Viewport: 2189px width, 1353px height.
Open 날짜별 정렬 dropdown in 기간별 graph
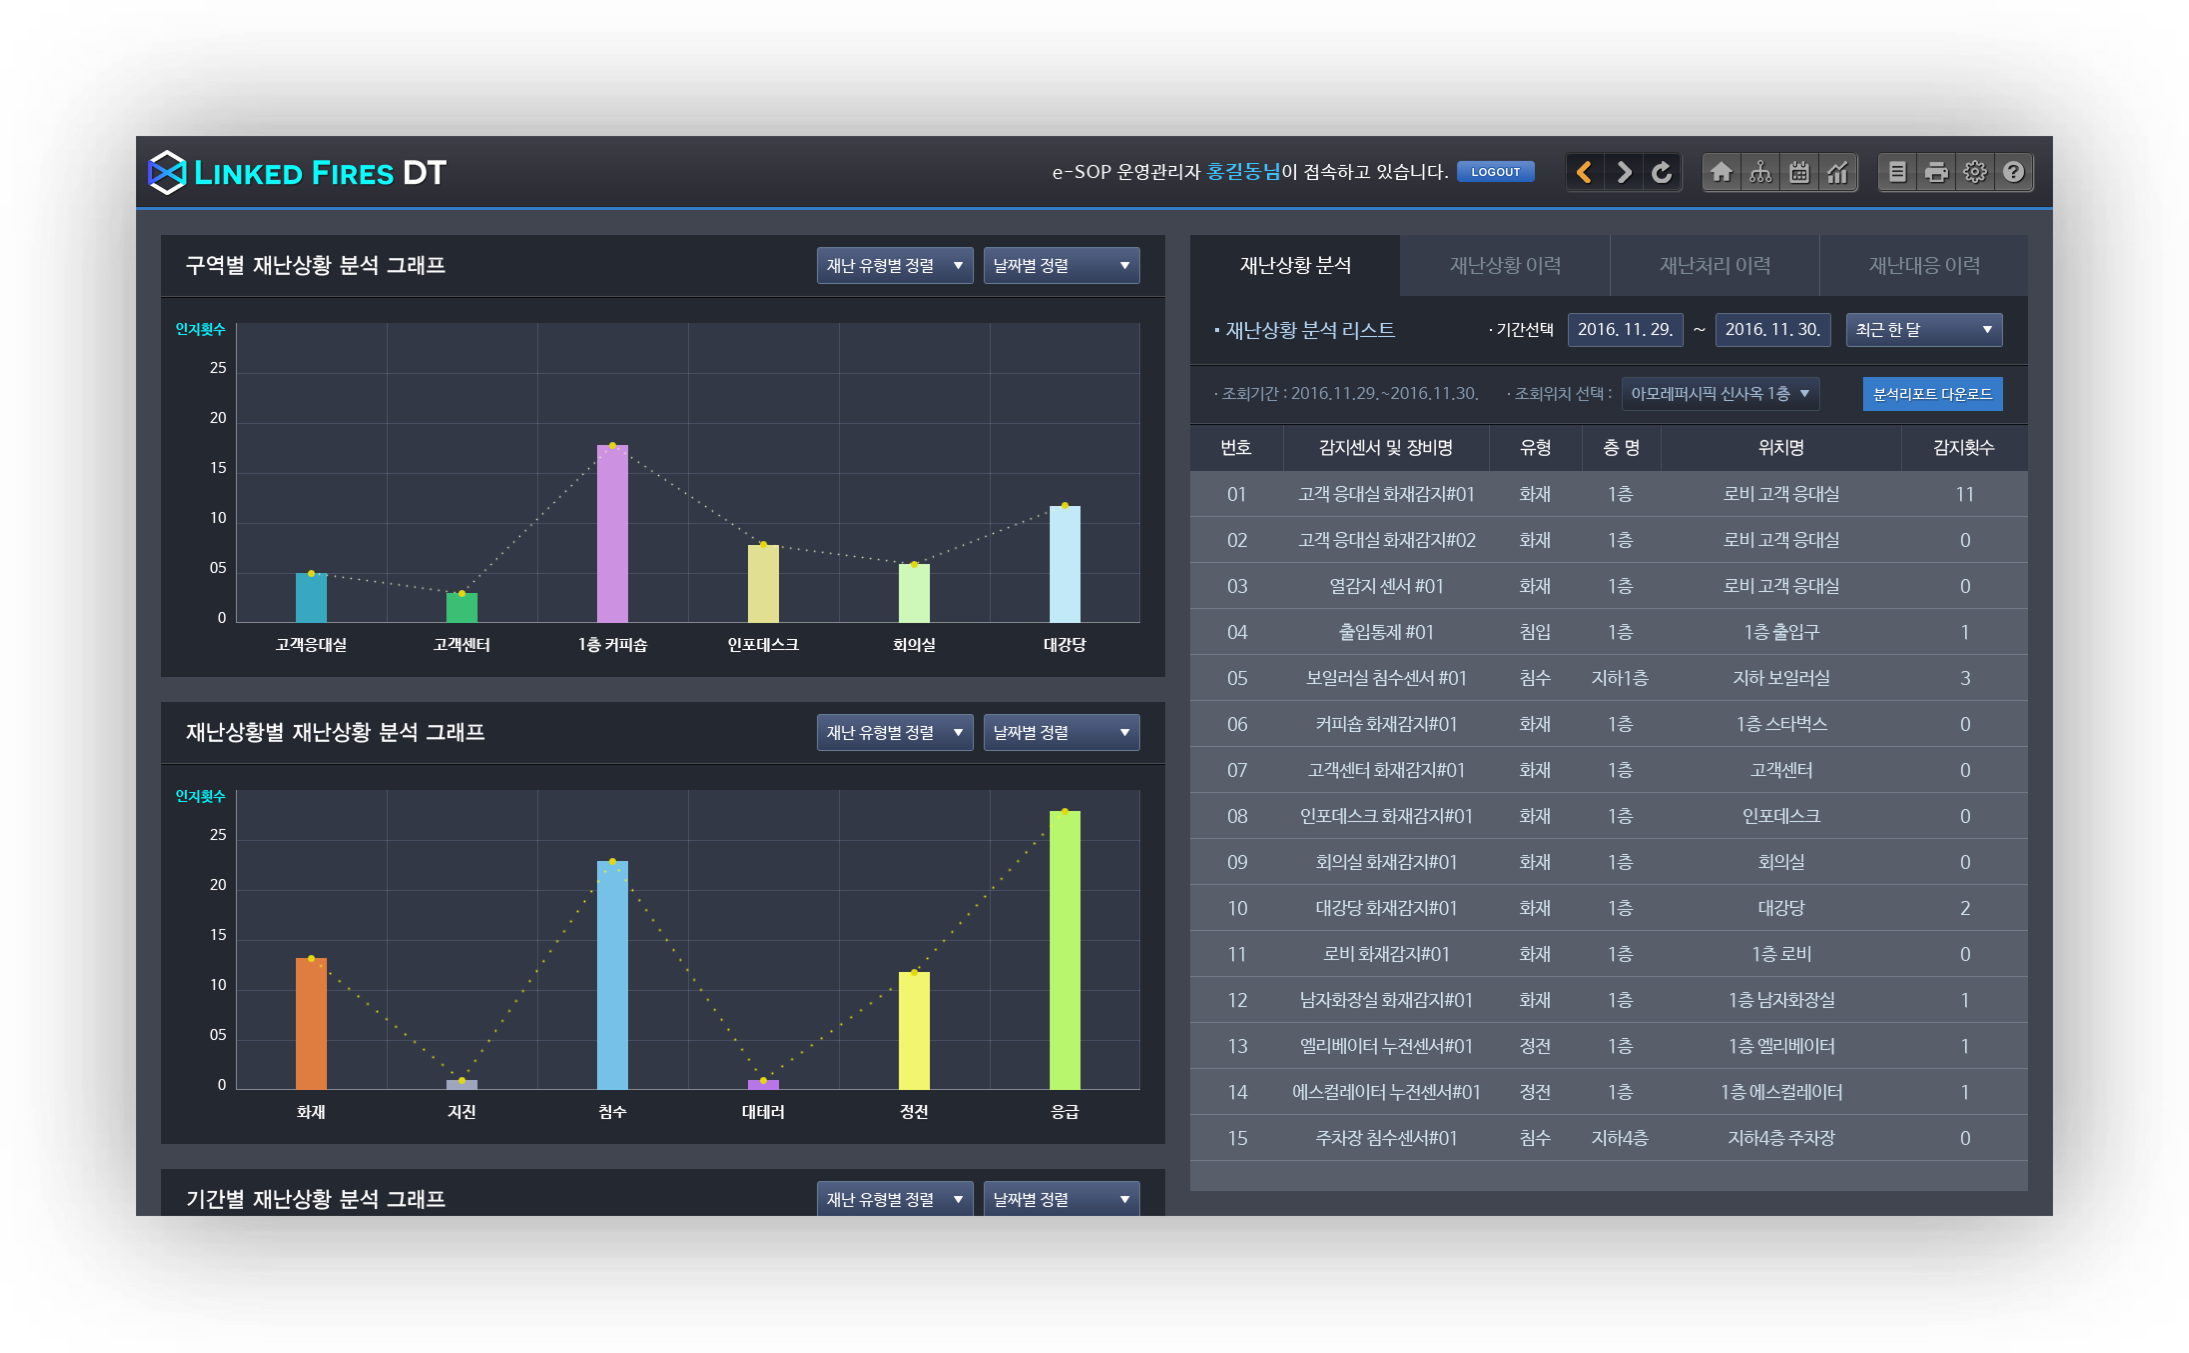pos(1061,1198)
